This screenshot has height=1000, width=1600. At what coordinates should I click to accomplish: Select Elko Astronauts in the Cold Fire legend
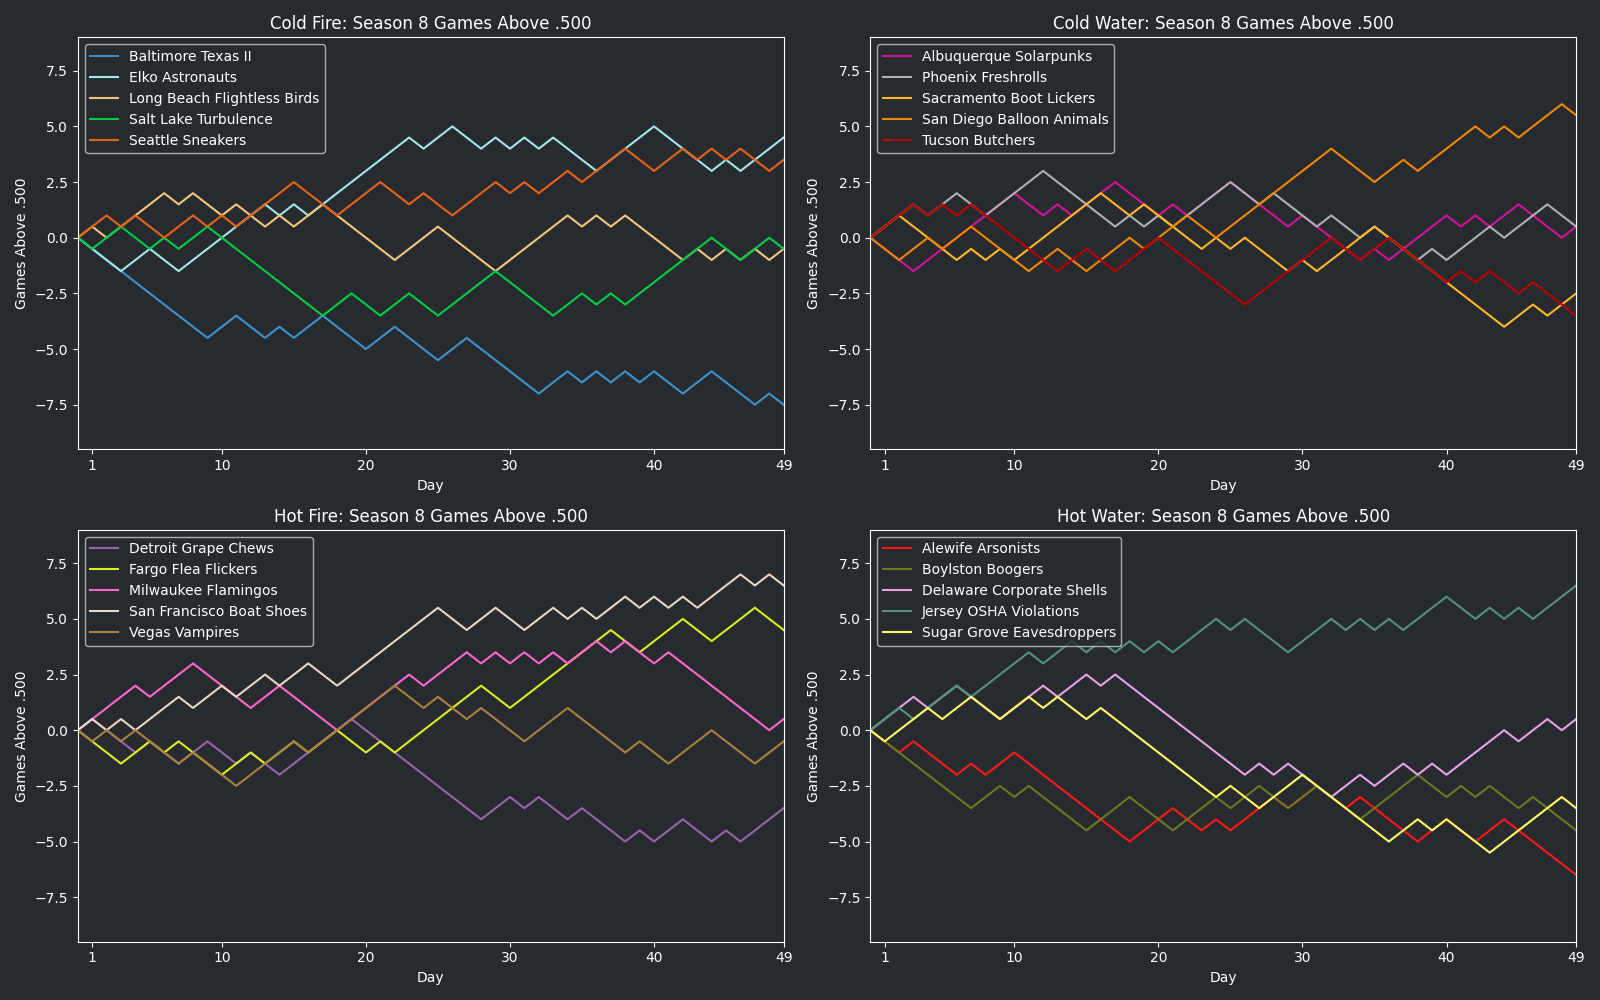[182, 77]
